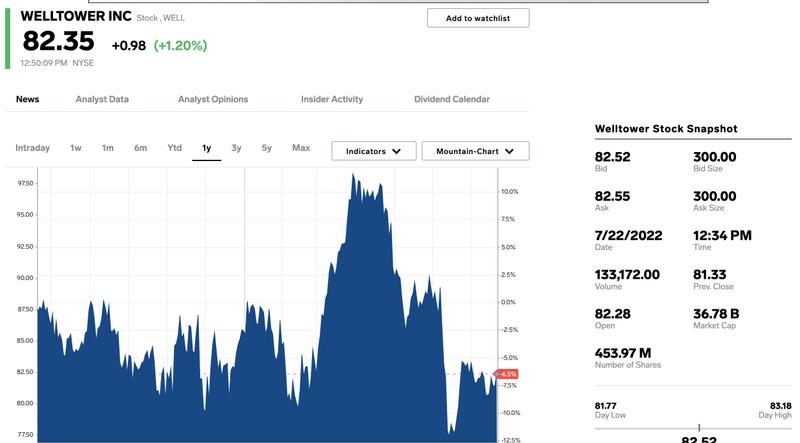Expand the Indicators dropdown

[x=374, y=151]
